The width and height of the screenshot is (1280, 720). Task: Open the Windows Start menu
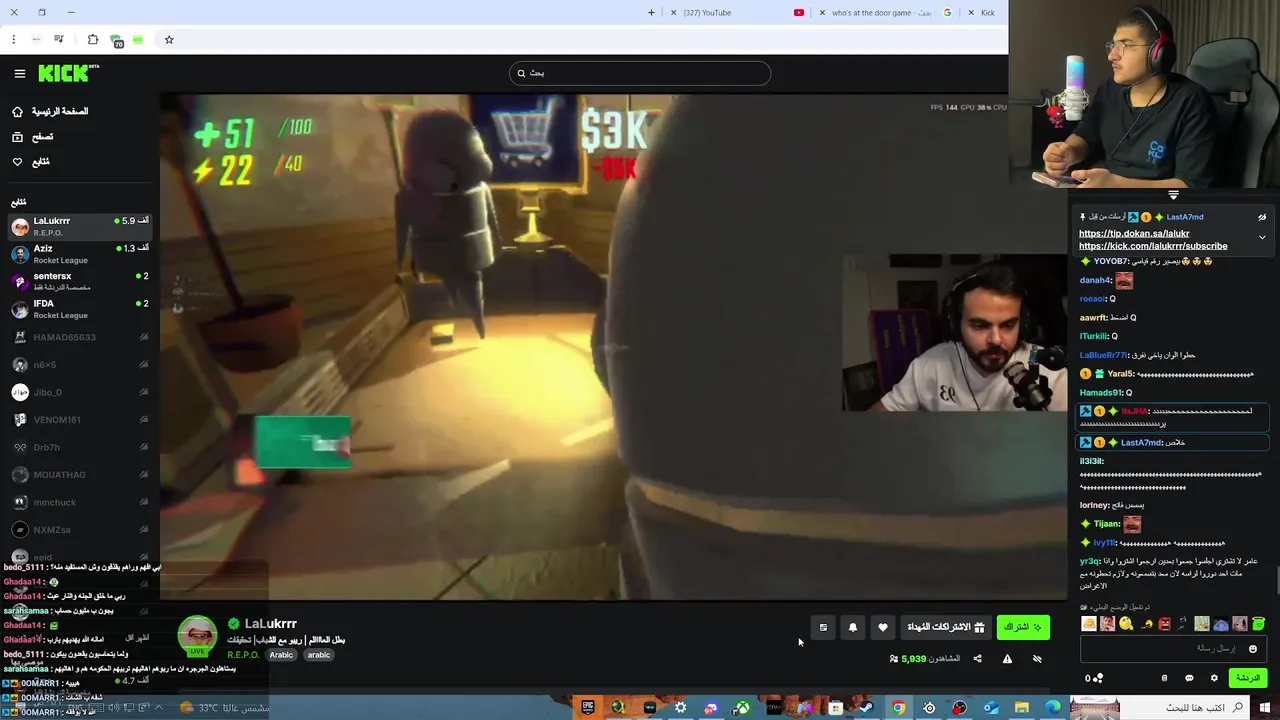pos(1264,708)
